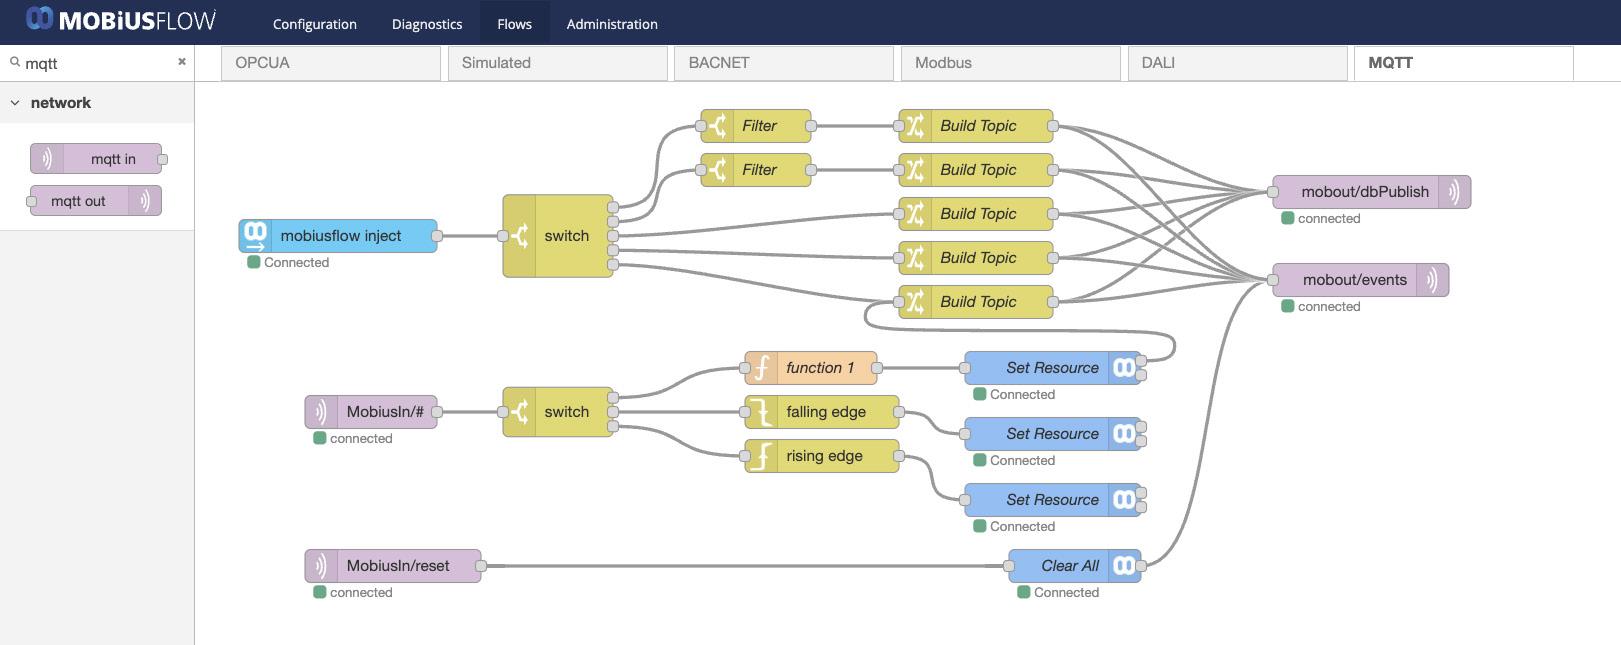Image resolution: width=1621 pixels, height=645 pixels.
Task: Click the bottom Build Topic node icon
Action: [915, 302]
